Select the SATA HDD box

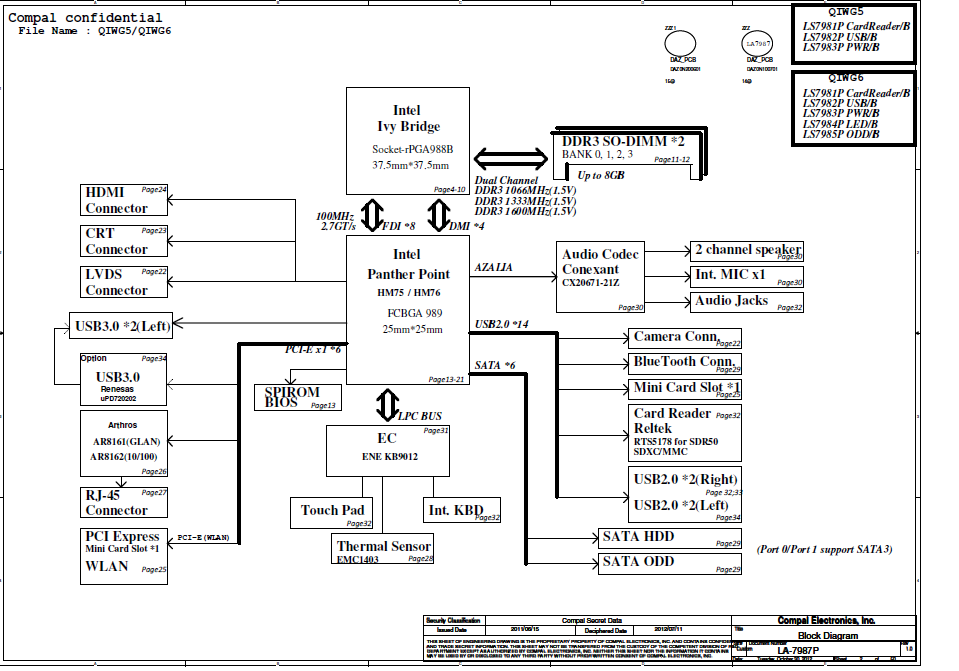click(669, 538)
